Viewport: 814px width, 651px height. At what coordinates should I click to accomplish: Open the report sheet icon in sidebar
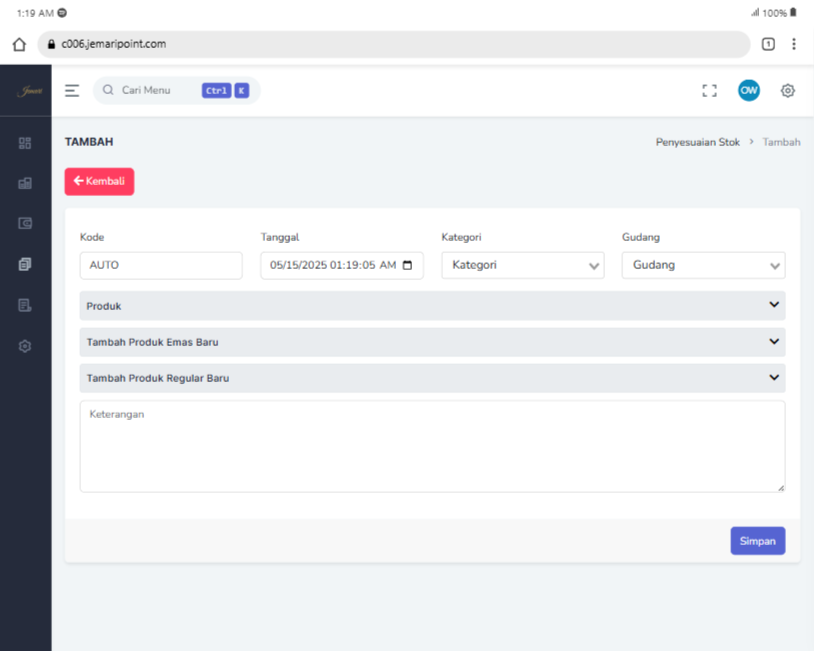pos(25,305)
